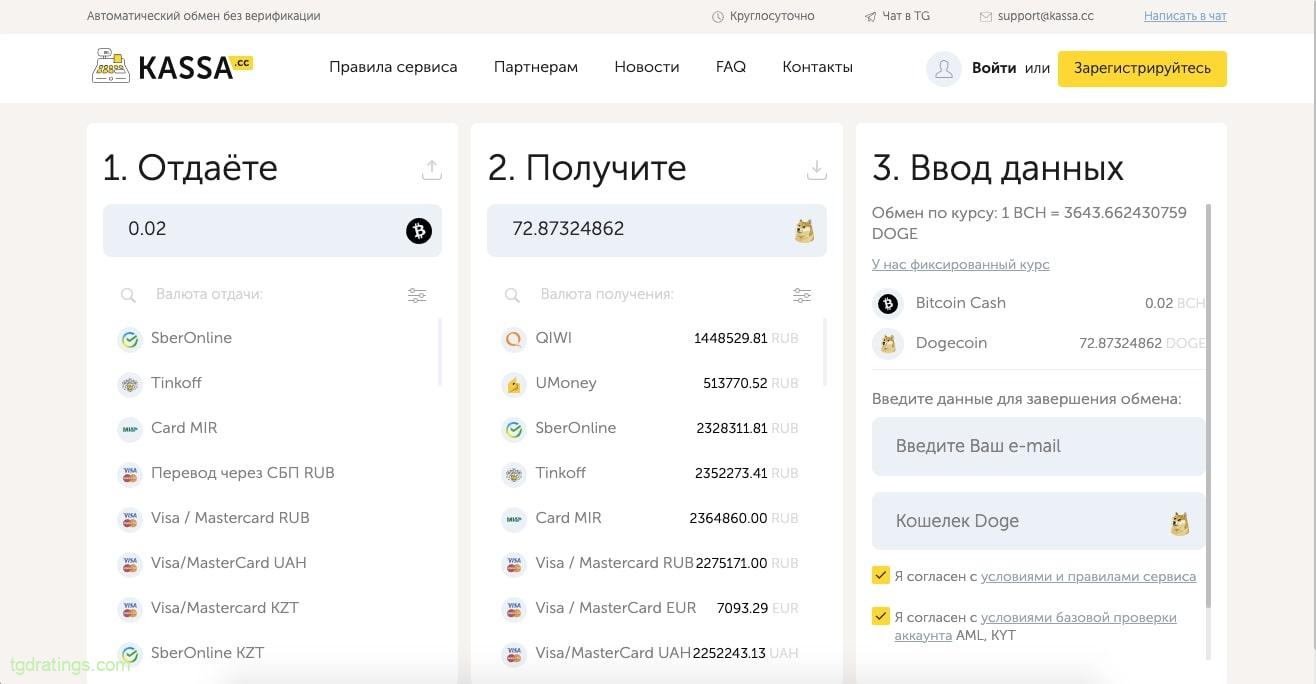This screenshot has width=1316, height=684.
Task: Open filter settings icon for Валюта отдачи
Action: [x=417, y=295]
